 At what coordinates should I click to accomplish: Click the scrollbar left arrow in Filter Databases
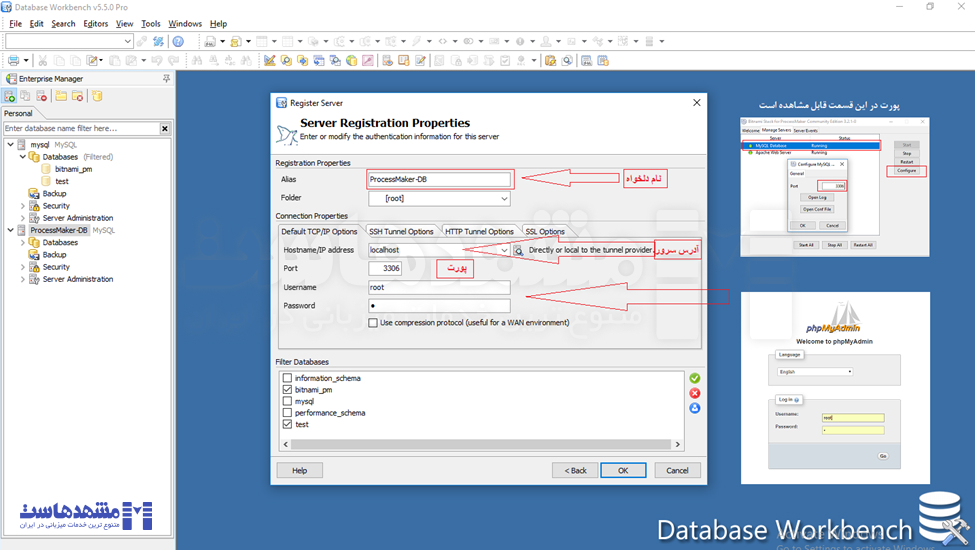coord(286,444)
